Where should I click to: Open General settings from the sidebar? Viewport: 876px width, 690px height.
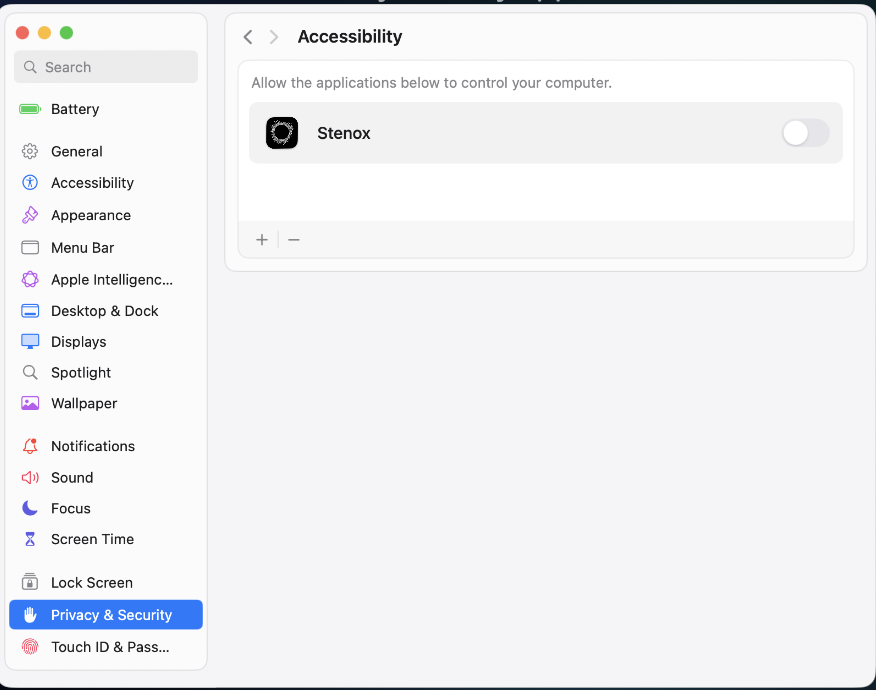(x=30, y=151)
